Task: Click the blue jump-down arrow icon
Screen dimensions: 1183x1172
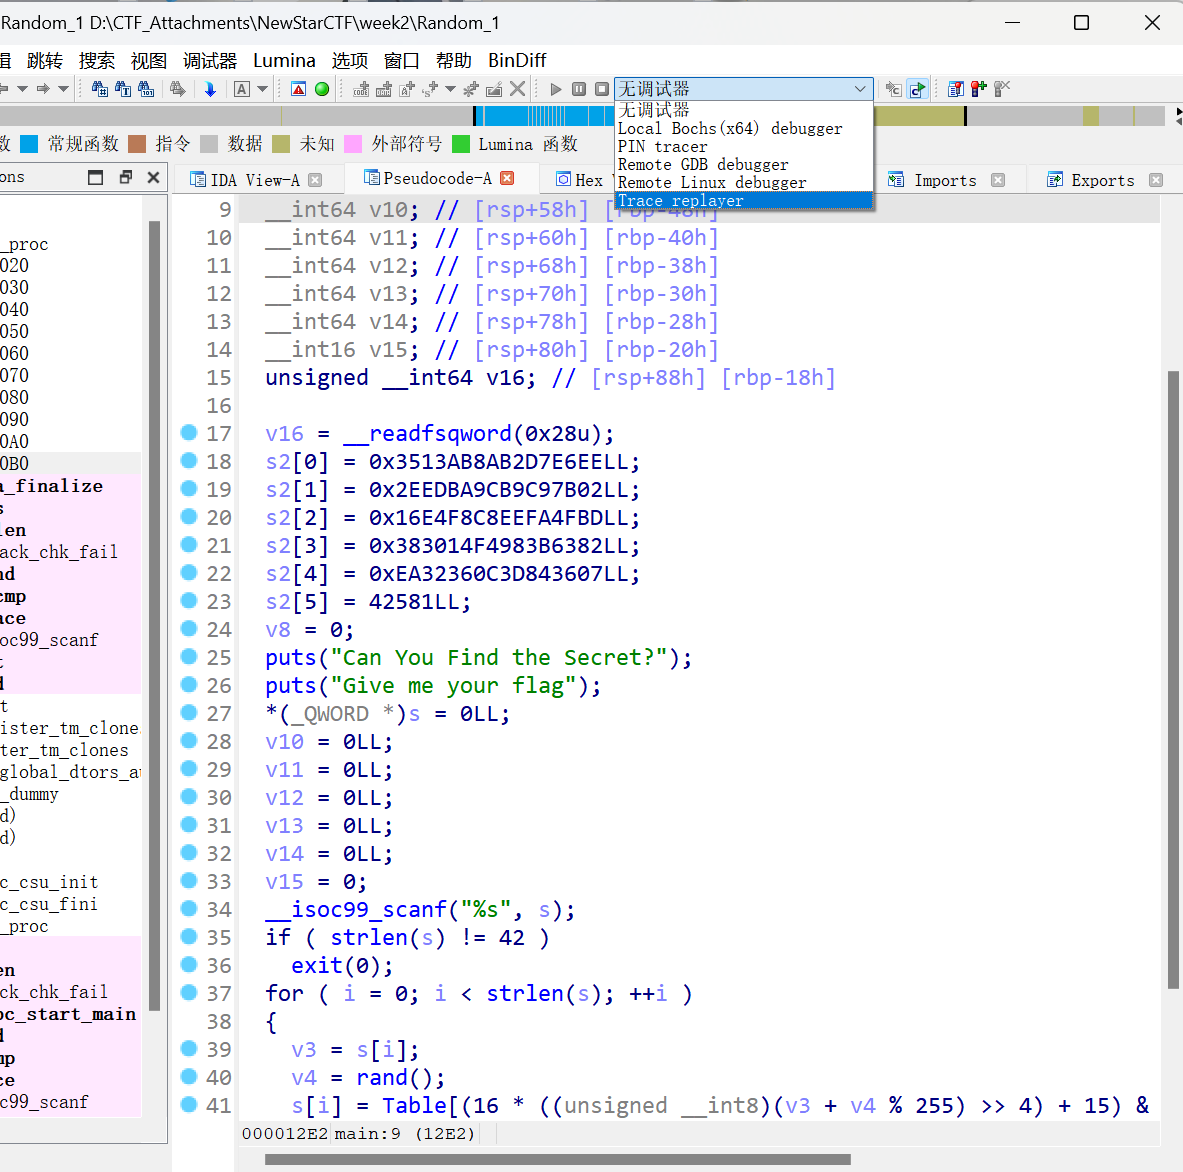Action: (210, 89)
